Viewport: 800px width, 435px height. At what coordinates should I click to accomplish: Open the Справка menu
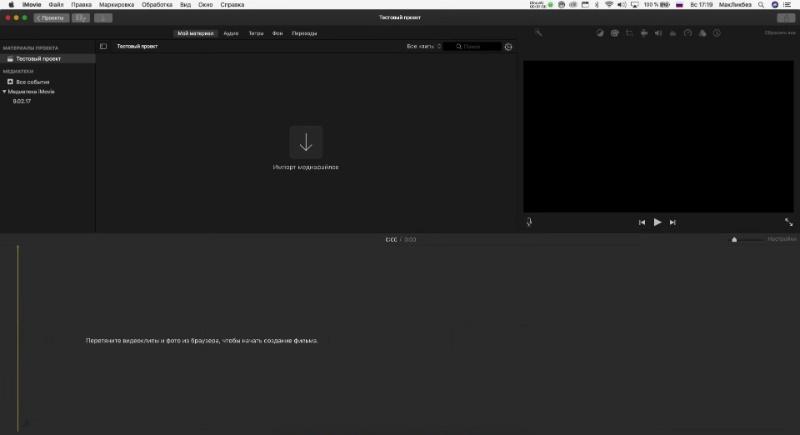point(232,5)
